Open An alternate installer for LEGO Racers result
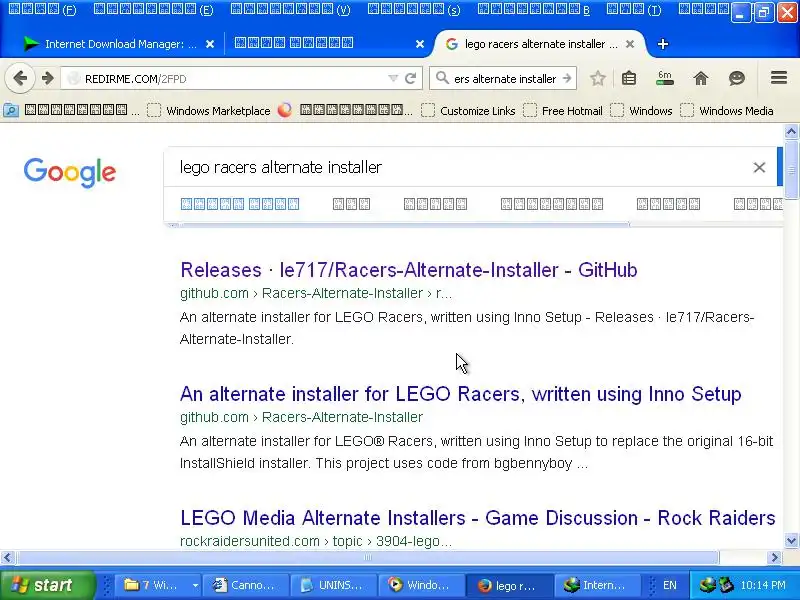The height and width of the screenshot is (600, 800). pyautogui.click(x=461, y=394)
